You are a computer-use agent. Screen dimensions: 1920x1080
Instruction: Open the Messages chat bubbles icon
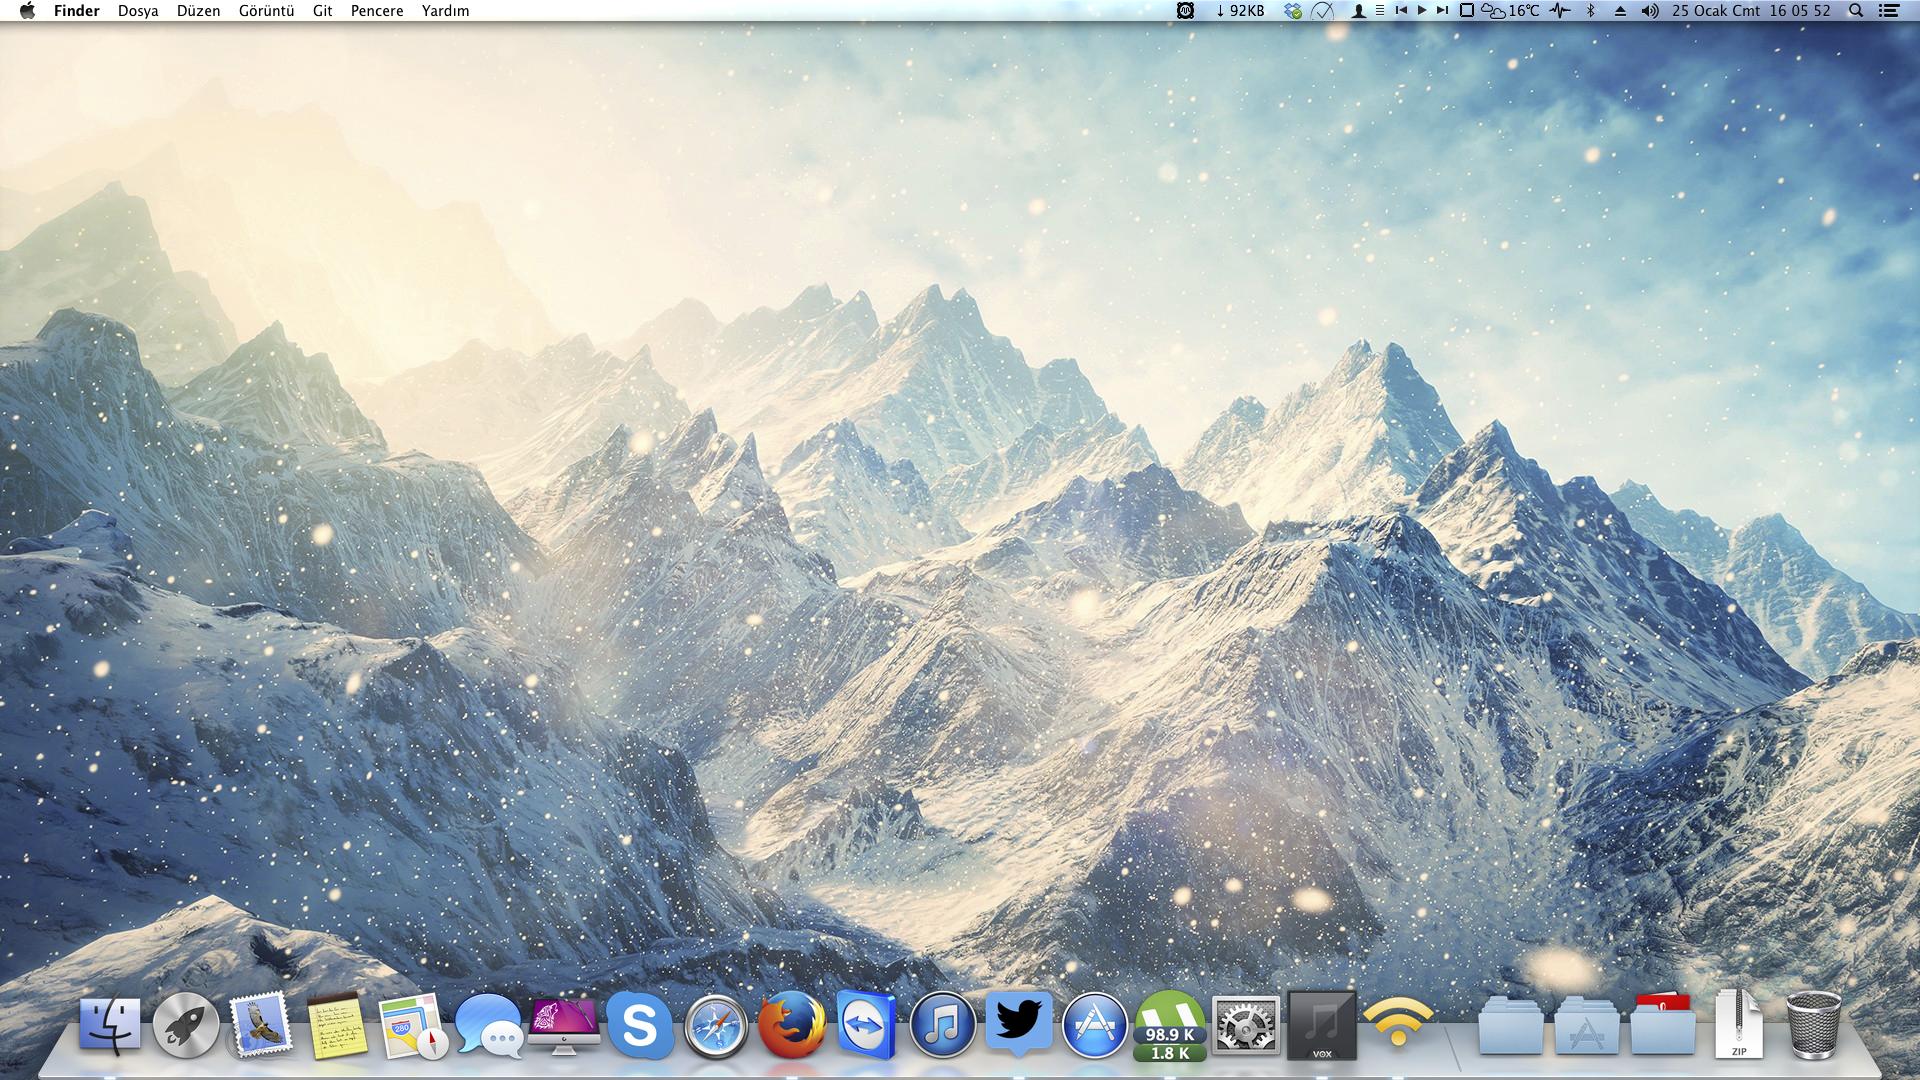[488, 1026]
